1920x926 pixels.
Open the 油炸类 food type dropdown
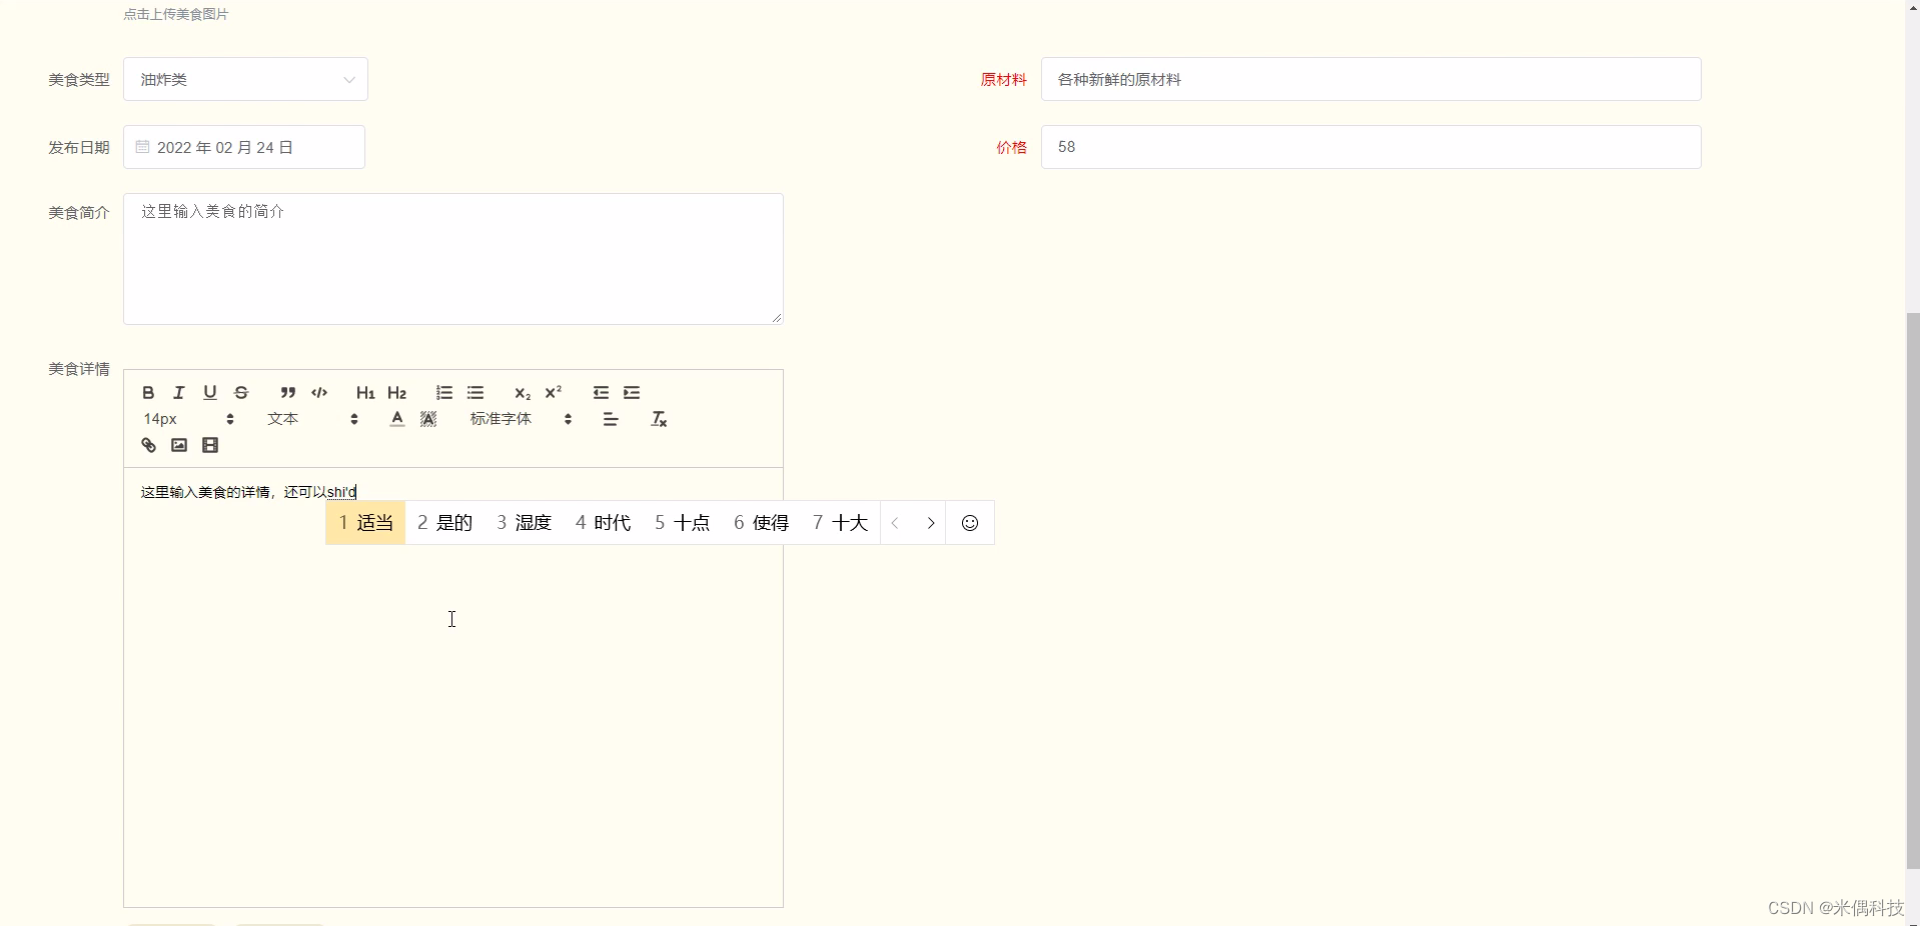click(245, 79)
